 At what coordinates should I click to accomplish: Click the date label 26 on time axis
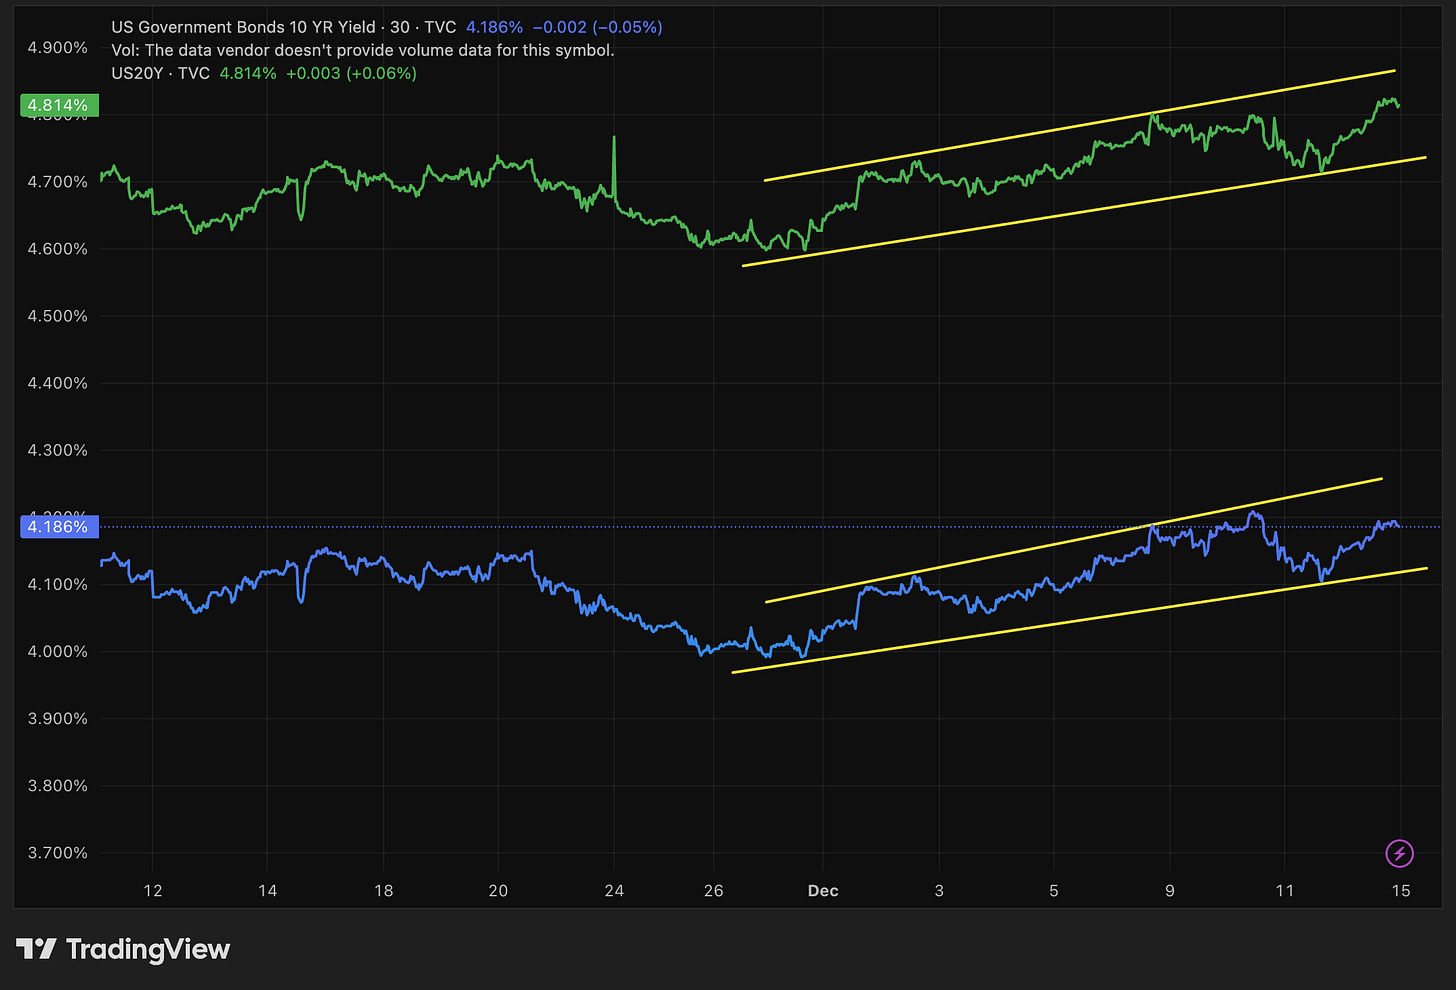pyautogui.click(x=713, y=890)
